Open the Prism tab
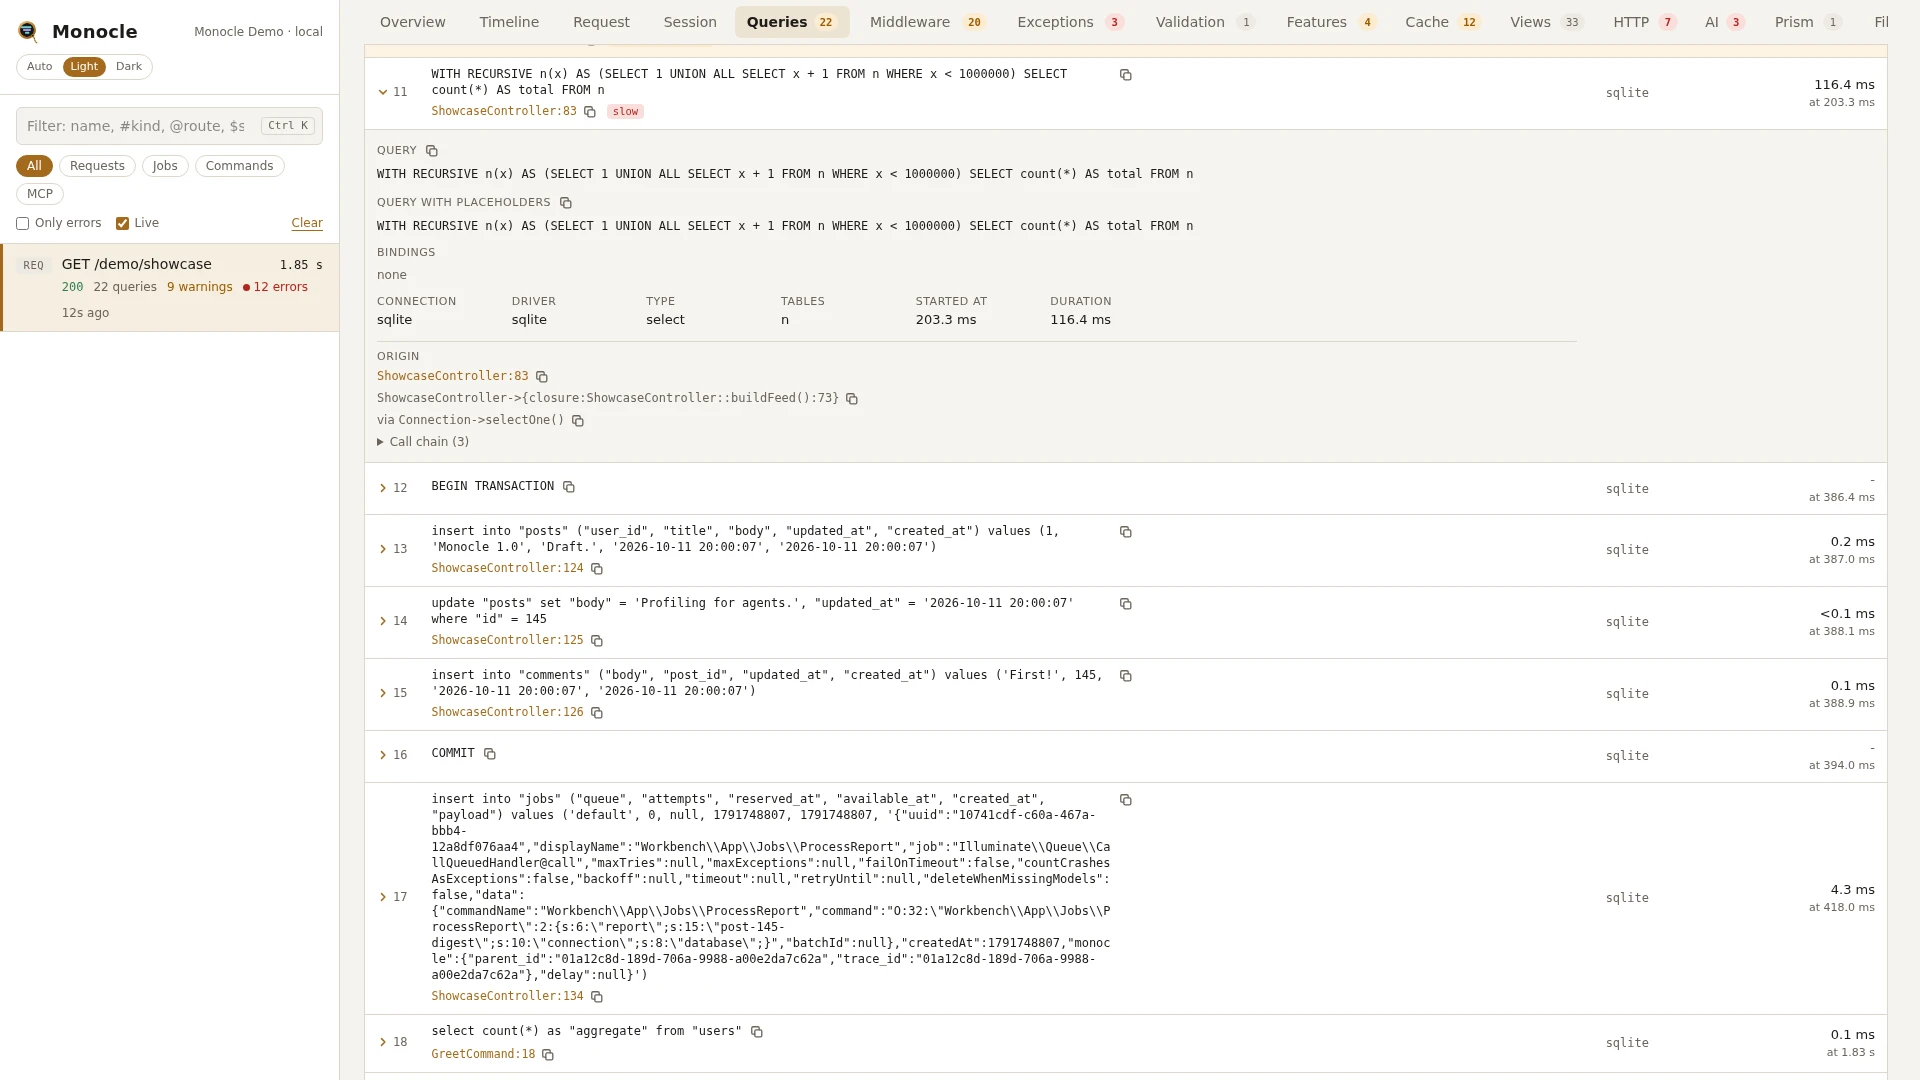This screenshot has height=1080, width=1920. click(1807, 22)
